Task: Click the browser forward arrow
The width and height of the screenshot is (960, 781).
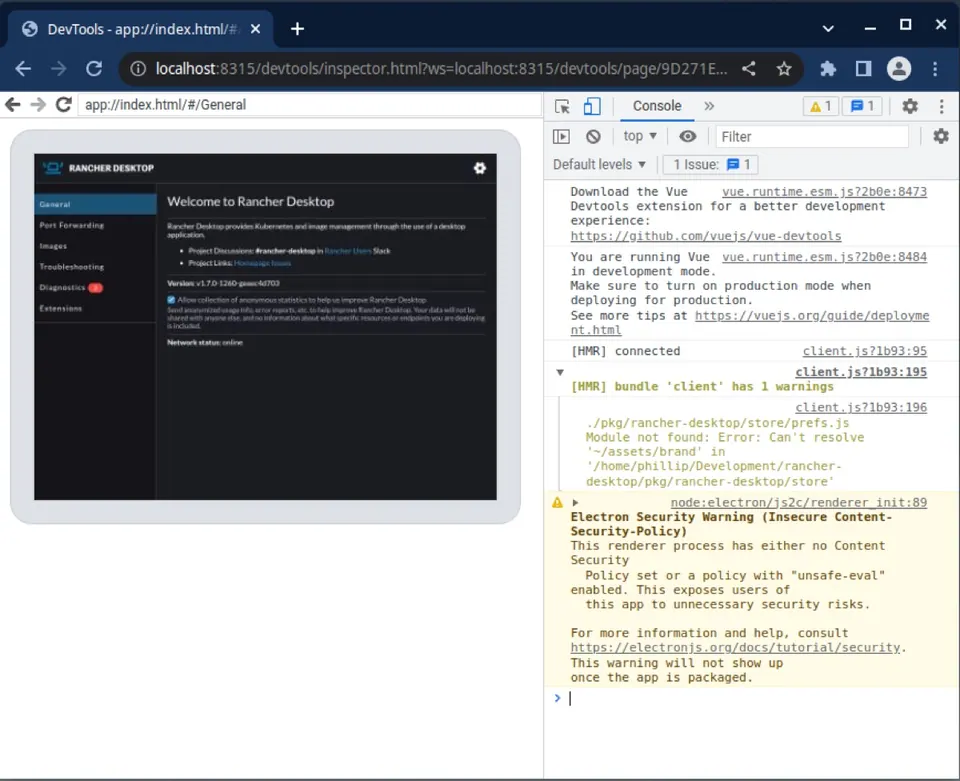Action: point(59,69)
